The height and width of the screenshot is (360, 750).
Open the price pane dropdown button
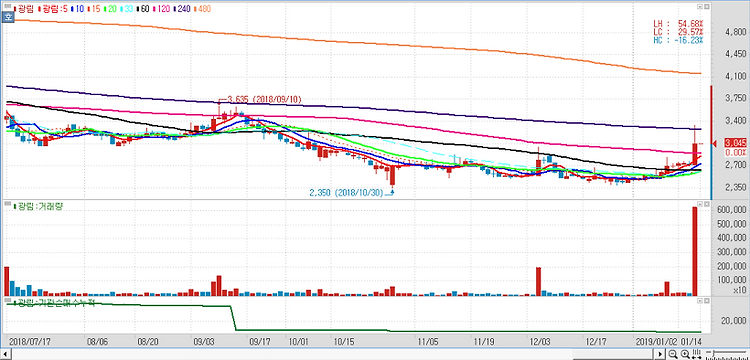point(699,7)
